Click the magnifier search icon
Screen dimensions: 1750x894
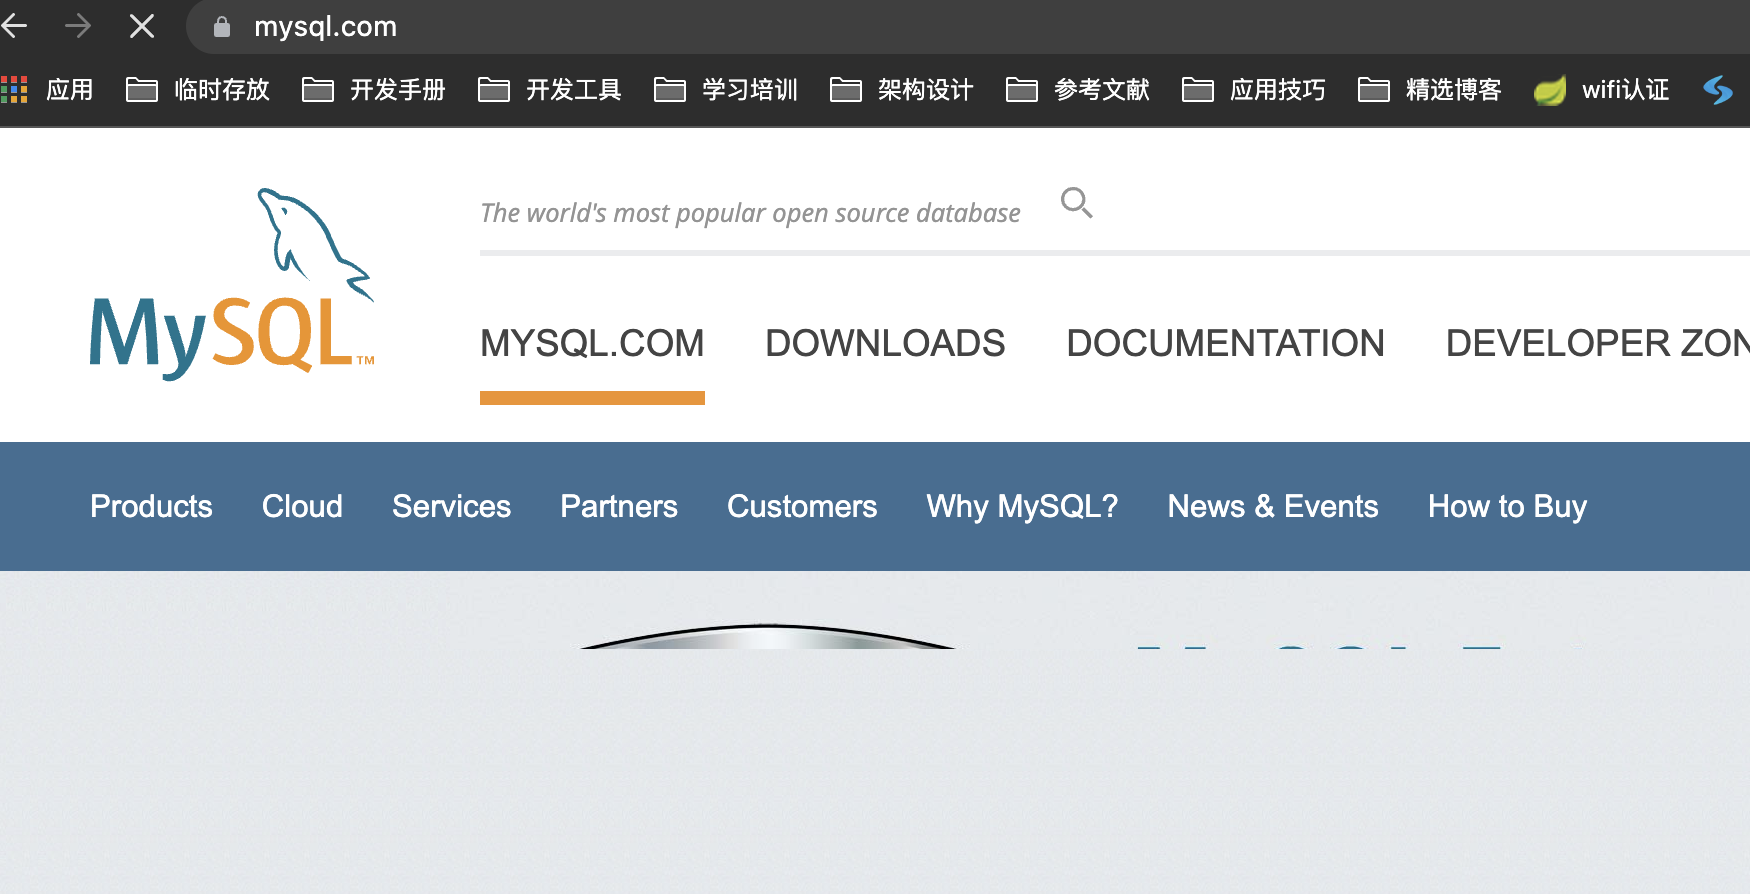click(x=1076, y=203)
